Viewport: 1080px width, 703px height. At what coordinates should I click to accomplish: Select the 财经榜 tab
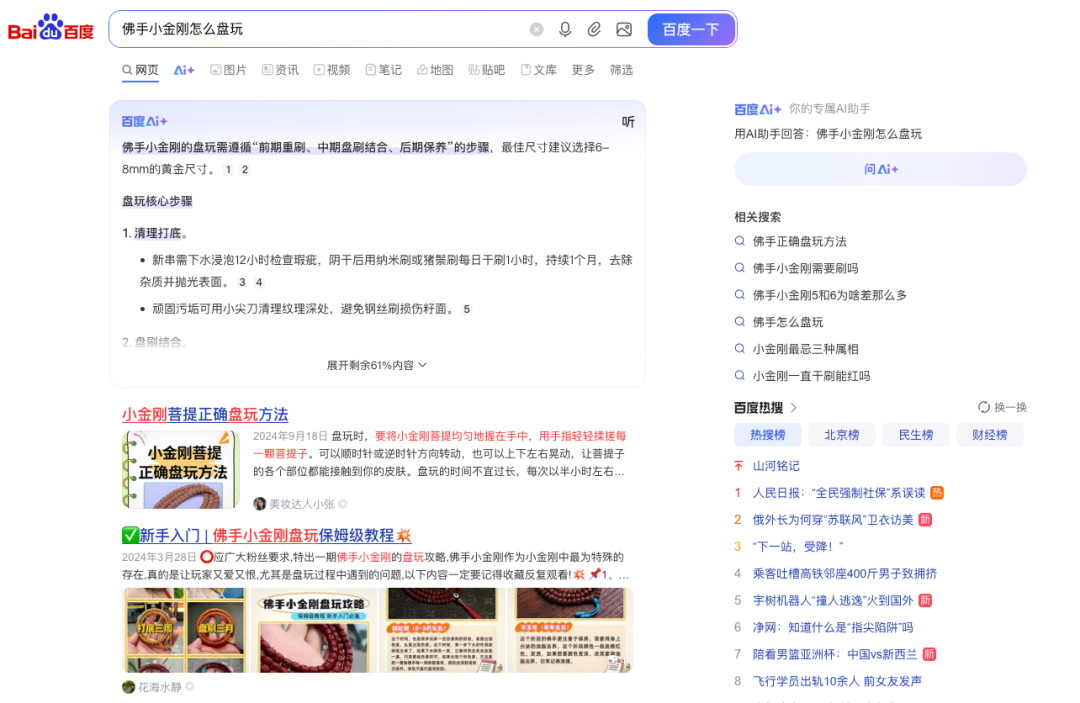click(989, 434)
